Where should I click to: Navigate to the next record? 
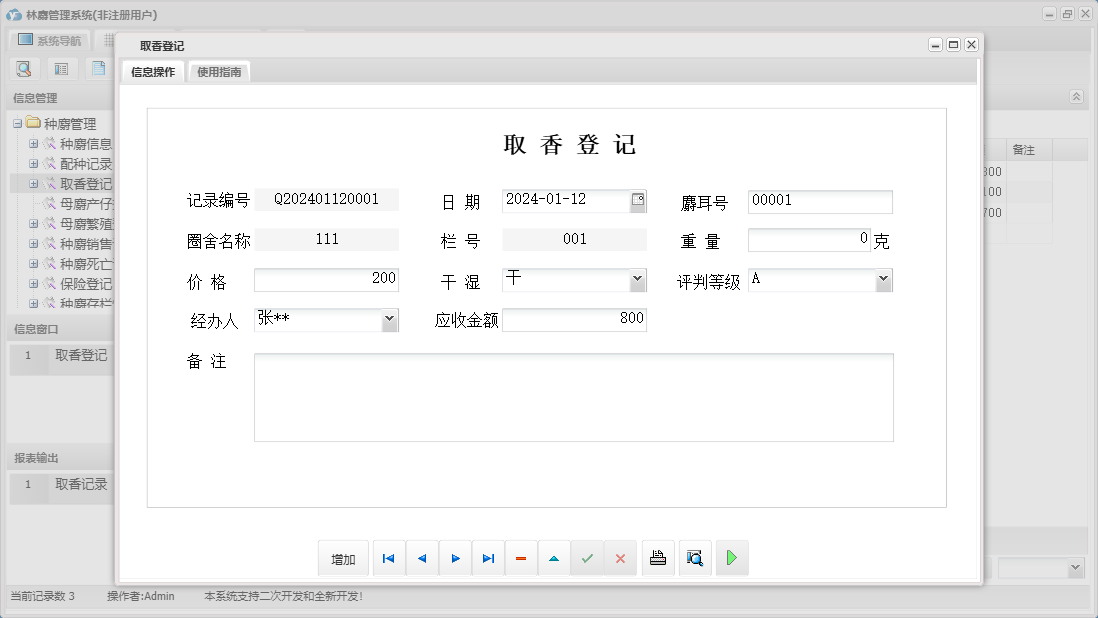pyautogui.click(x=455, y=558)
